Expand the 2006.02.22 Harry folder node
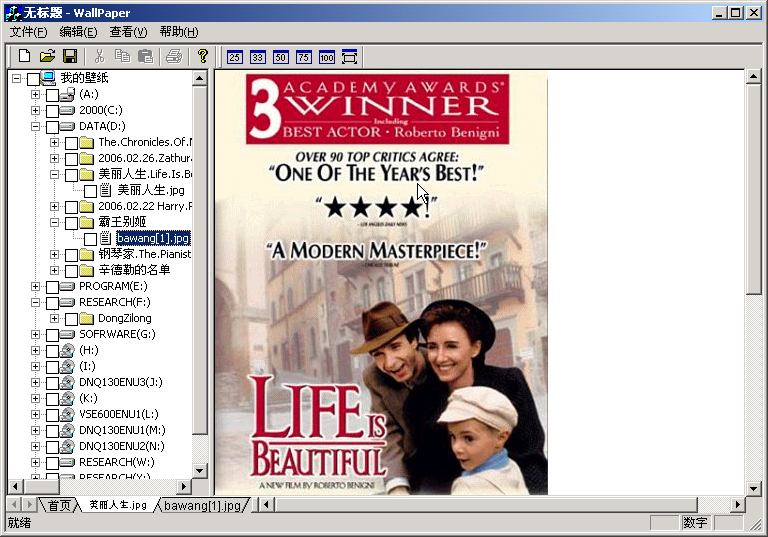This screenshot has height=537, width=768. (x=54, y=206)
